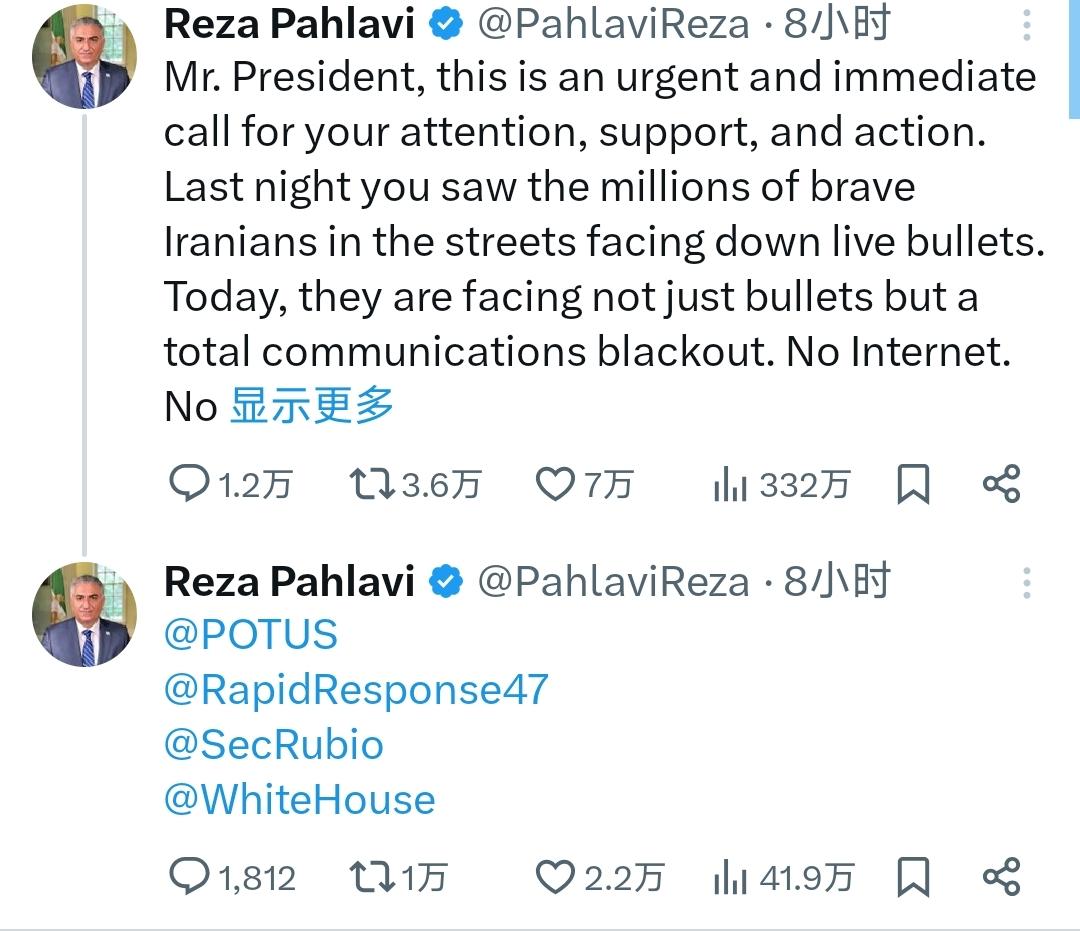Share the second tweet
The image size is (1080, 931).
pos(1001,878)
